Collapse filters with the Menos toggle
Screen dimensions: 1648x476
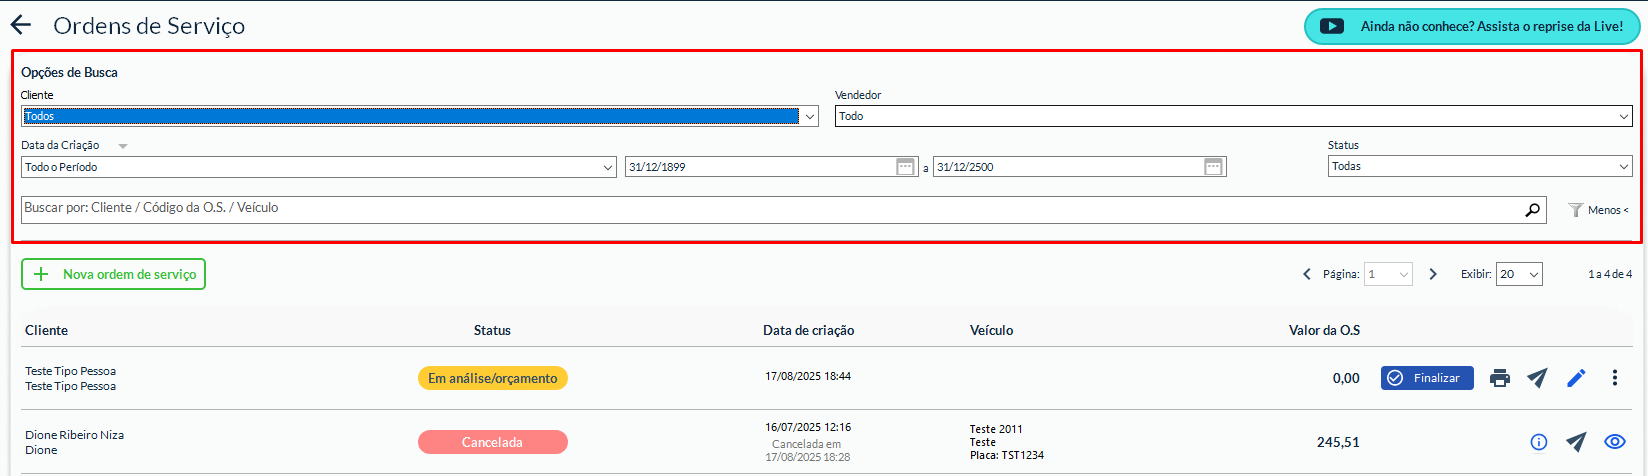coord(1599,210)
